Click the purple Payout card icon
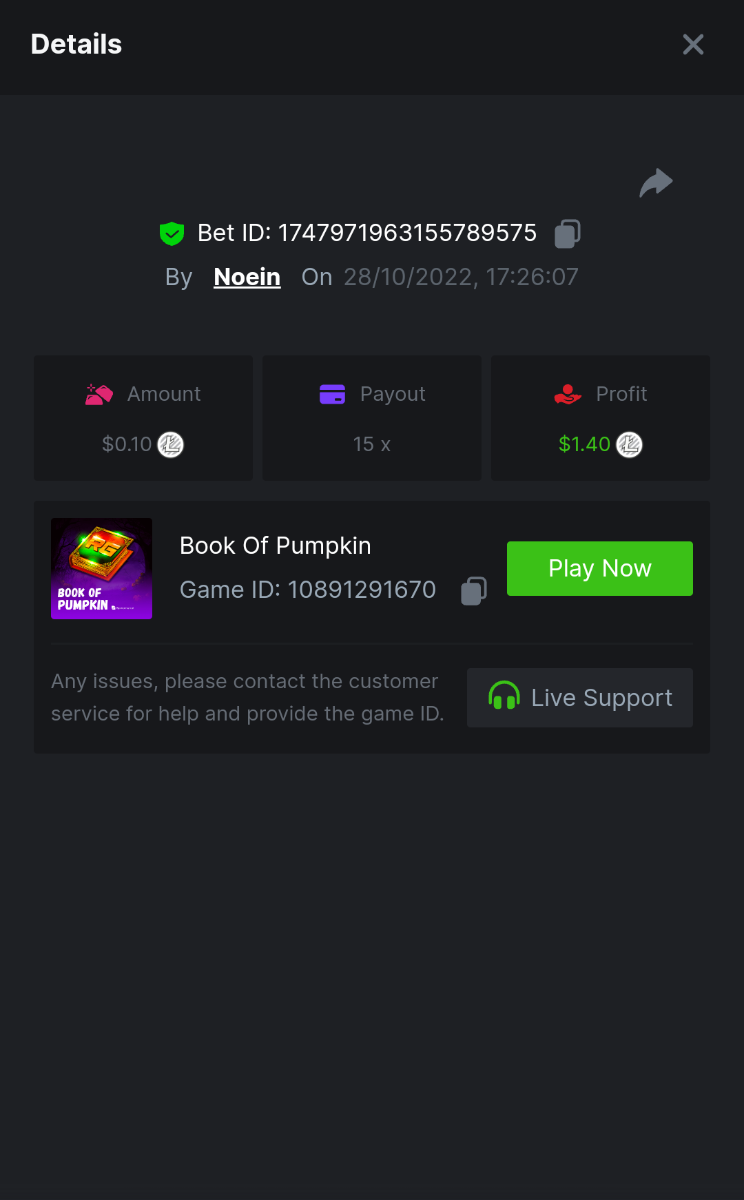Viewport: 744px width, 1200px height. (332, 394)
